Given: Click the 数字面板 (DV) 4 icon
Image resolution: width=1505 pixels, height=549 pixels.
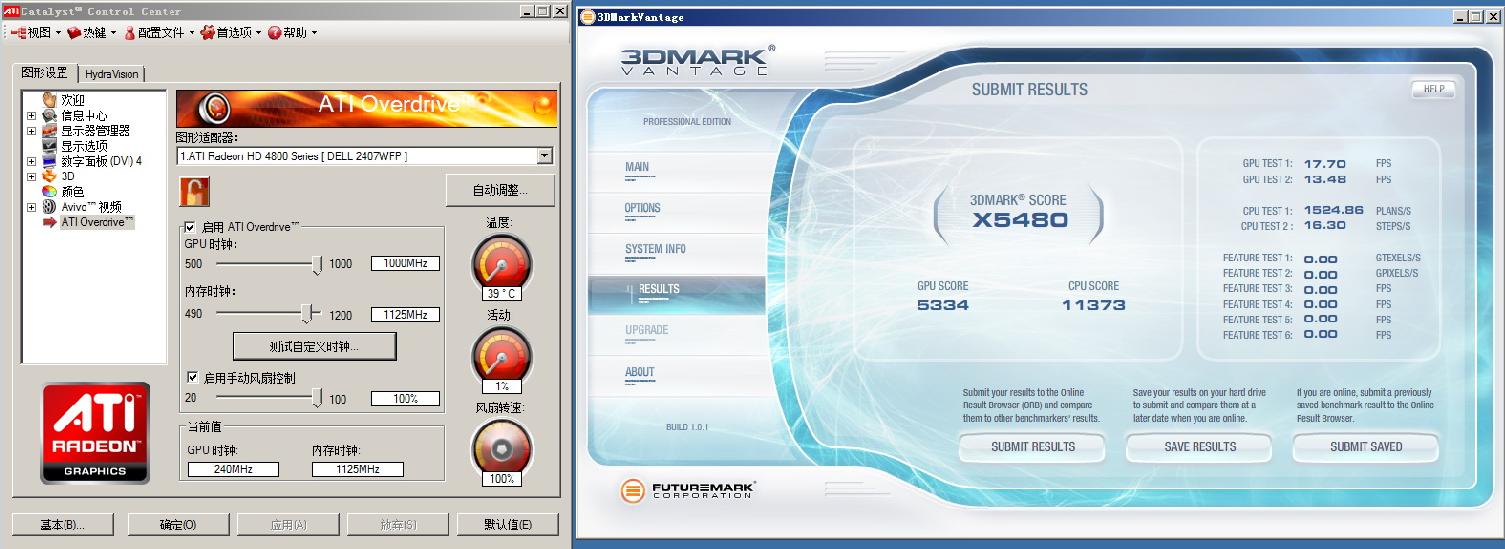Looking at the screenshot, I should click(49, 161).
